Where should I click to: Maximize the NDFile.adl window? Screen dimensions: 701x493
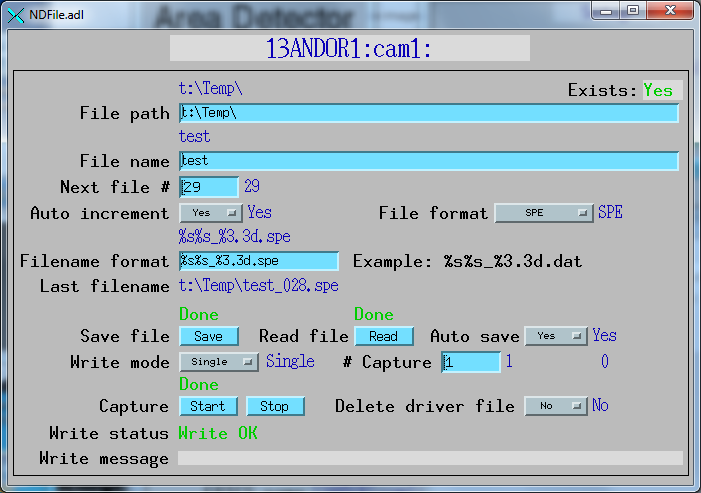click(x=634, y=10)
